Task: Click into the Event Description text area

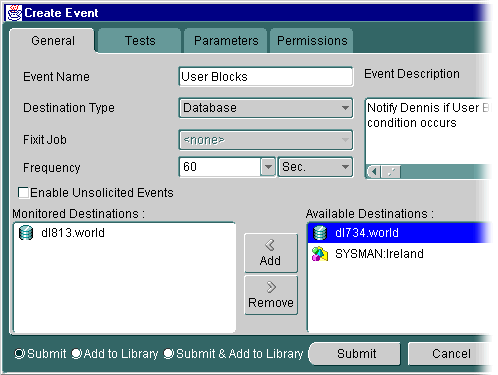Action: tap(428, 131)
